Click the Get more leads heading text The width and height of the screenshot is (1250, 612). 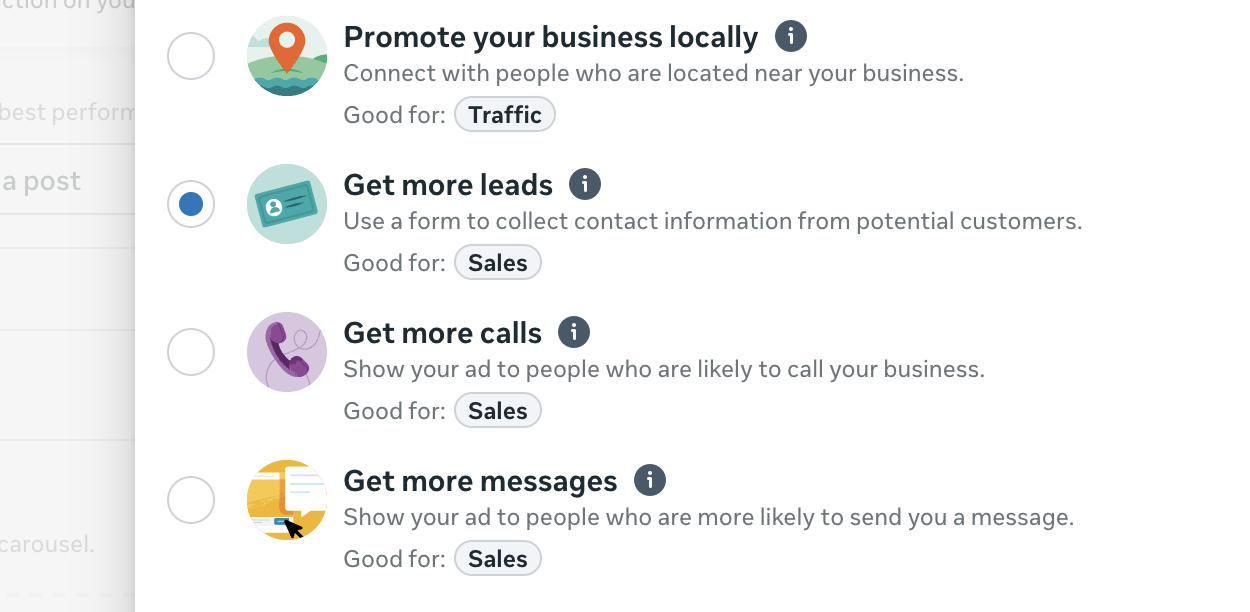click(x=448, y=185)
